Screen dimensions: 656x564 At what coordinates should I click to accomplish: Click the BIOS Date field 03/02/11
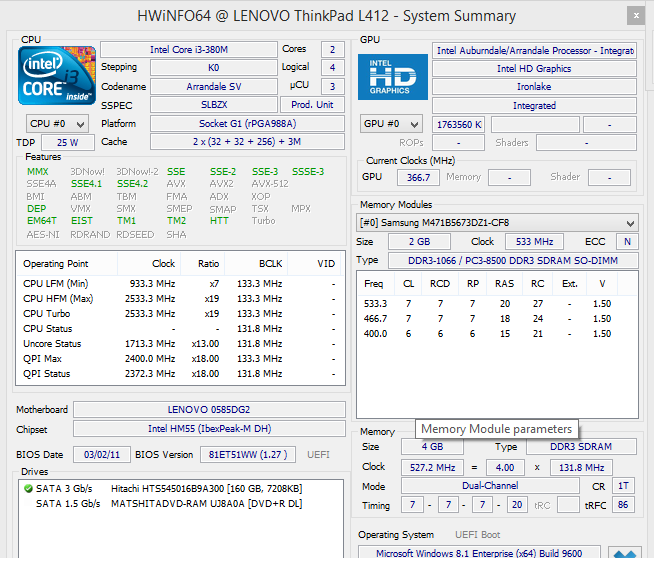pos(102,454)
